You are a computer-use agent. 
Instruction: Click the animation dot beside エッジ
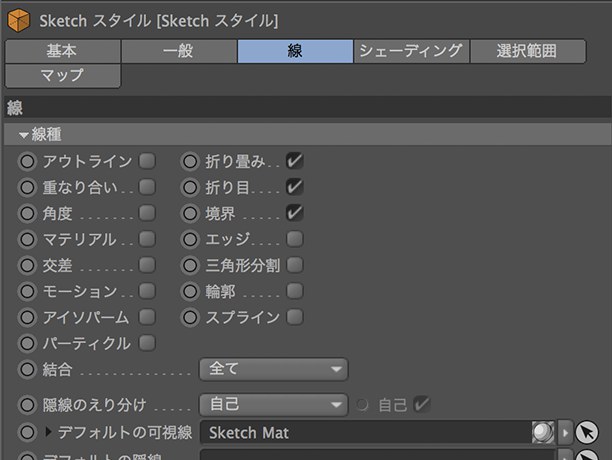click(x=190, y=239)
